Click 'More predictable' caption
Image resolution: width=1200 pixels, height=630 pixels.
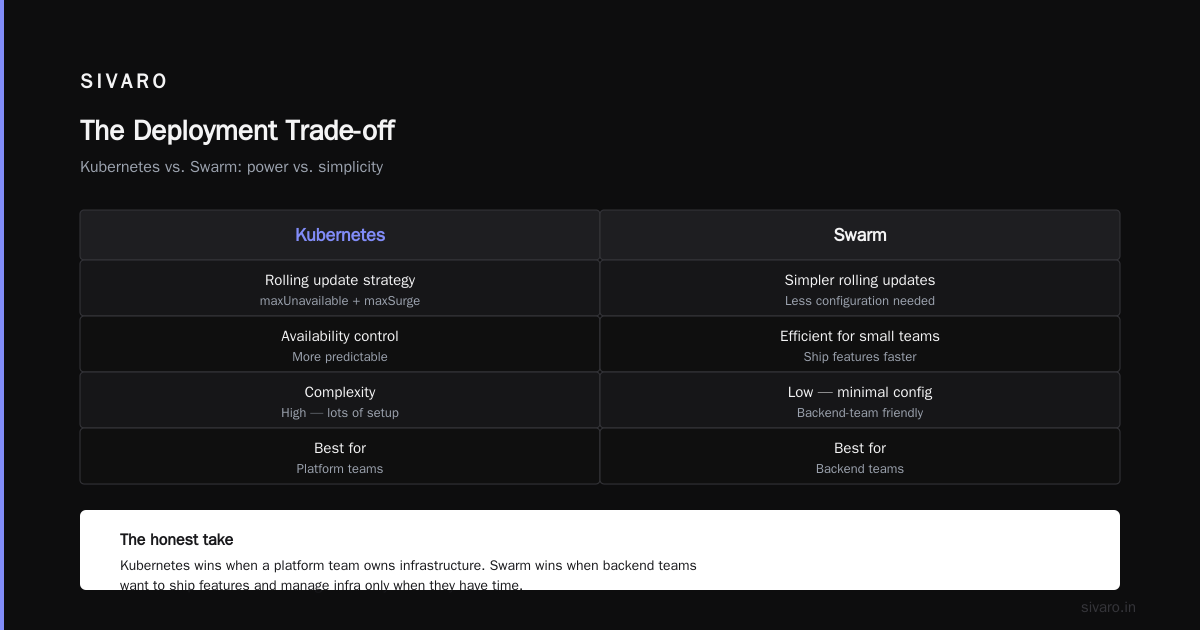(x=340, y=357)
